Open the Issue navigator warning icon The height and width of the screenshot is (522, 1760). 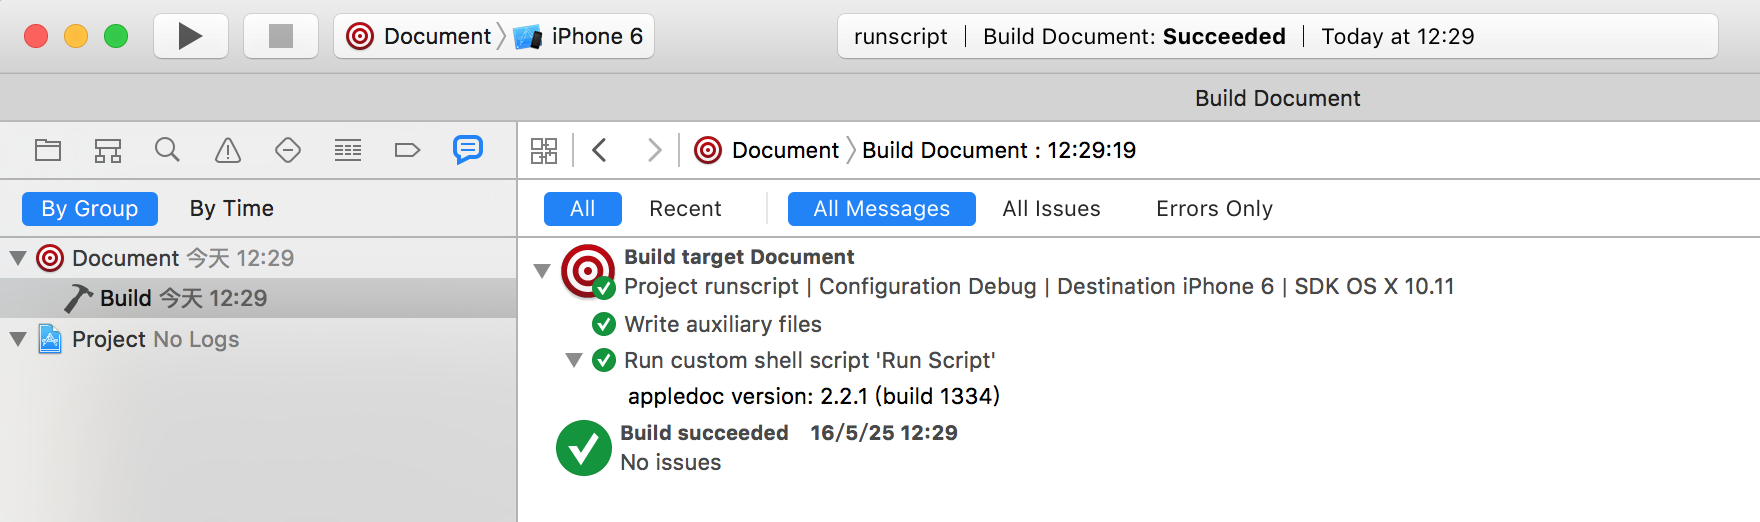(228, 150)
